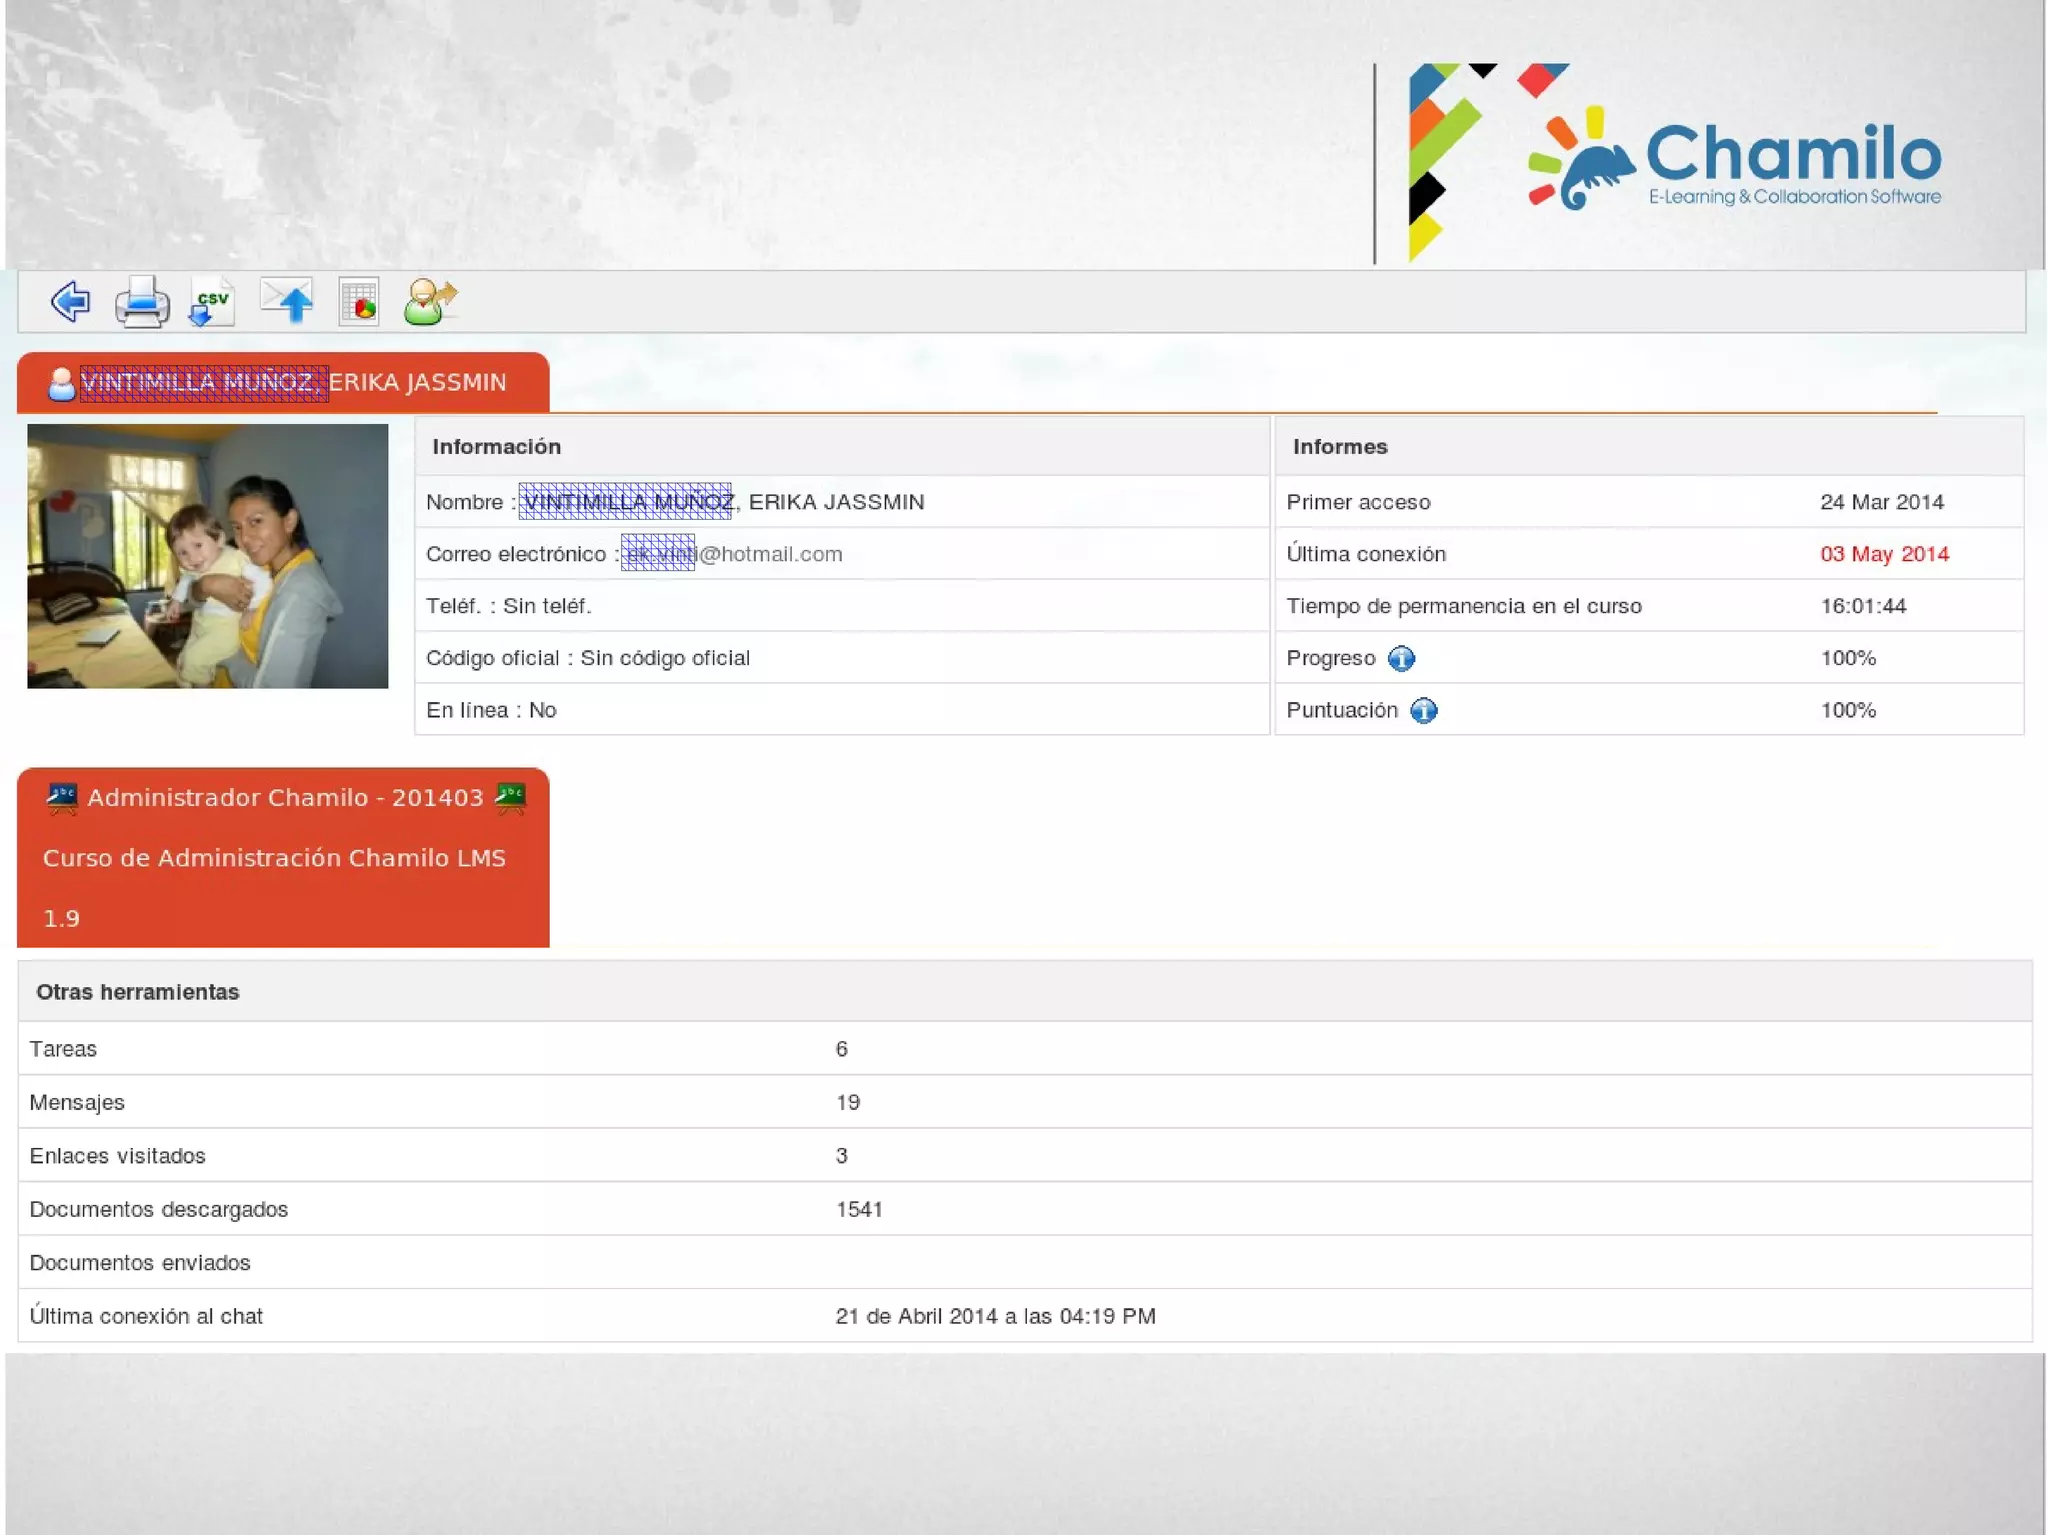2048x1535 pixels.
Task: Open Administrador Chamilo - 201403 course title
Action: pos(285,798)
